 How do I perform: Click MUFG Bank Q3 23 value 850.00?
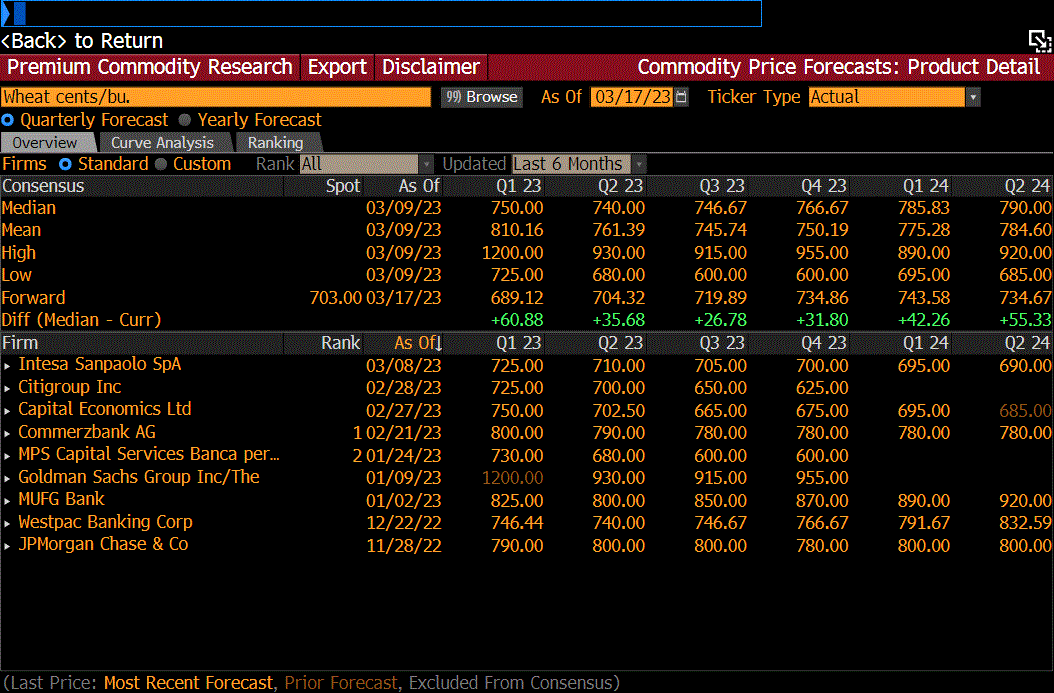coord(720,501)
